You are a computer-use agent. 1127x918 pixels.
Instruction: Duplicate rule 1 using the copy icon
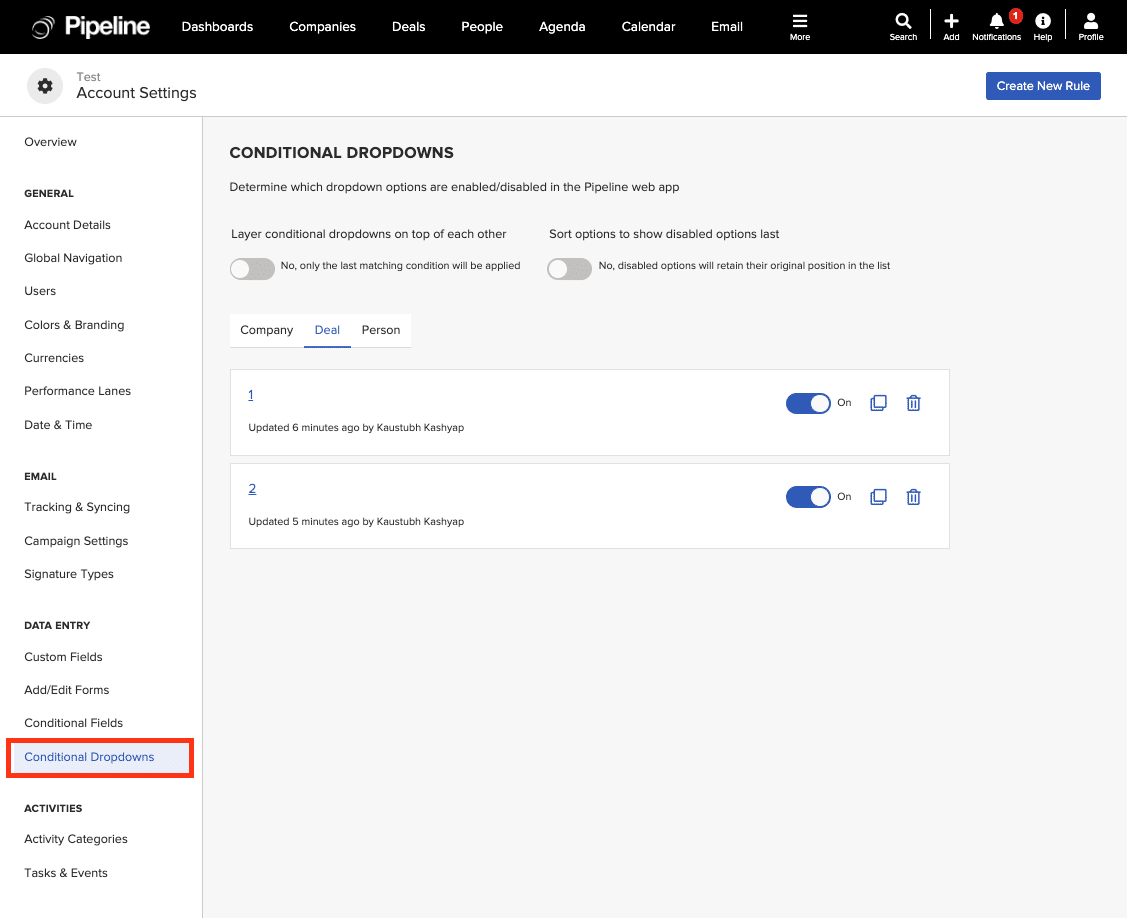878,403
